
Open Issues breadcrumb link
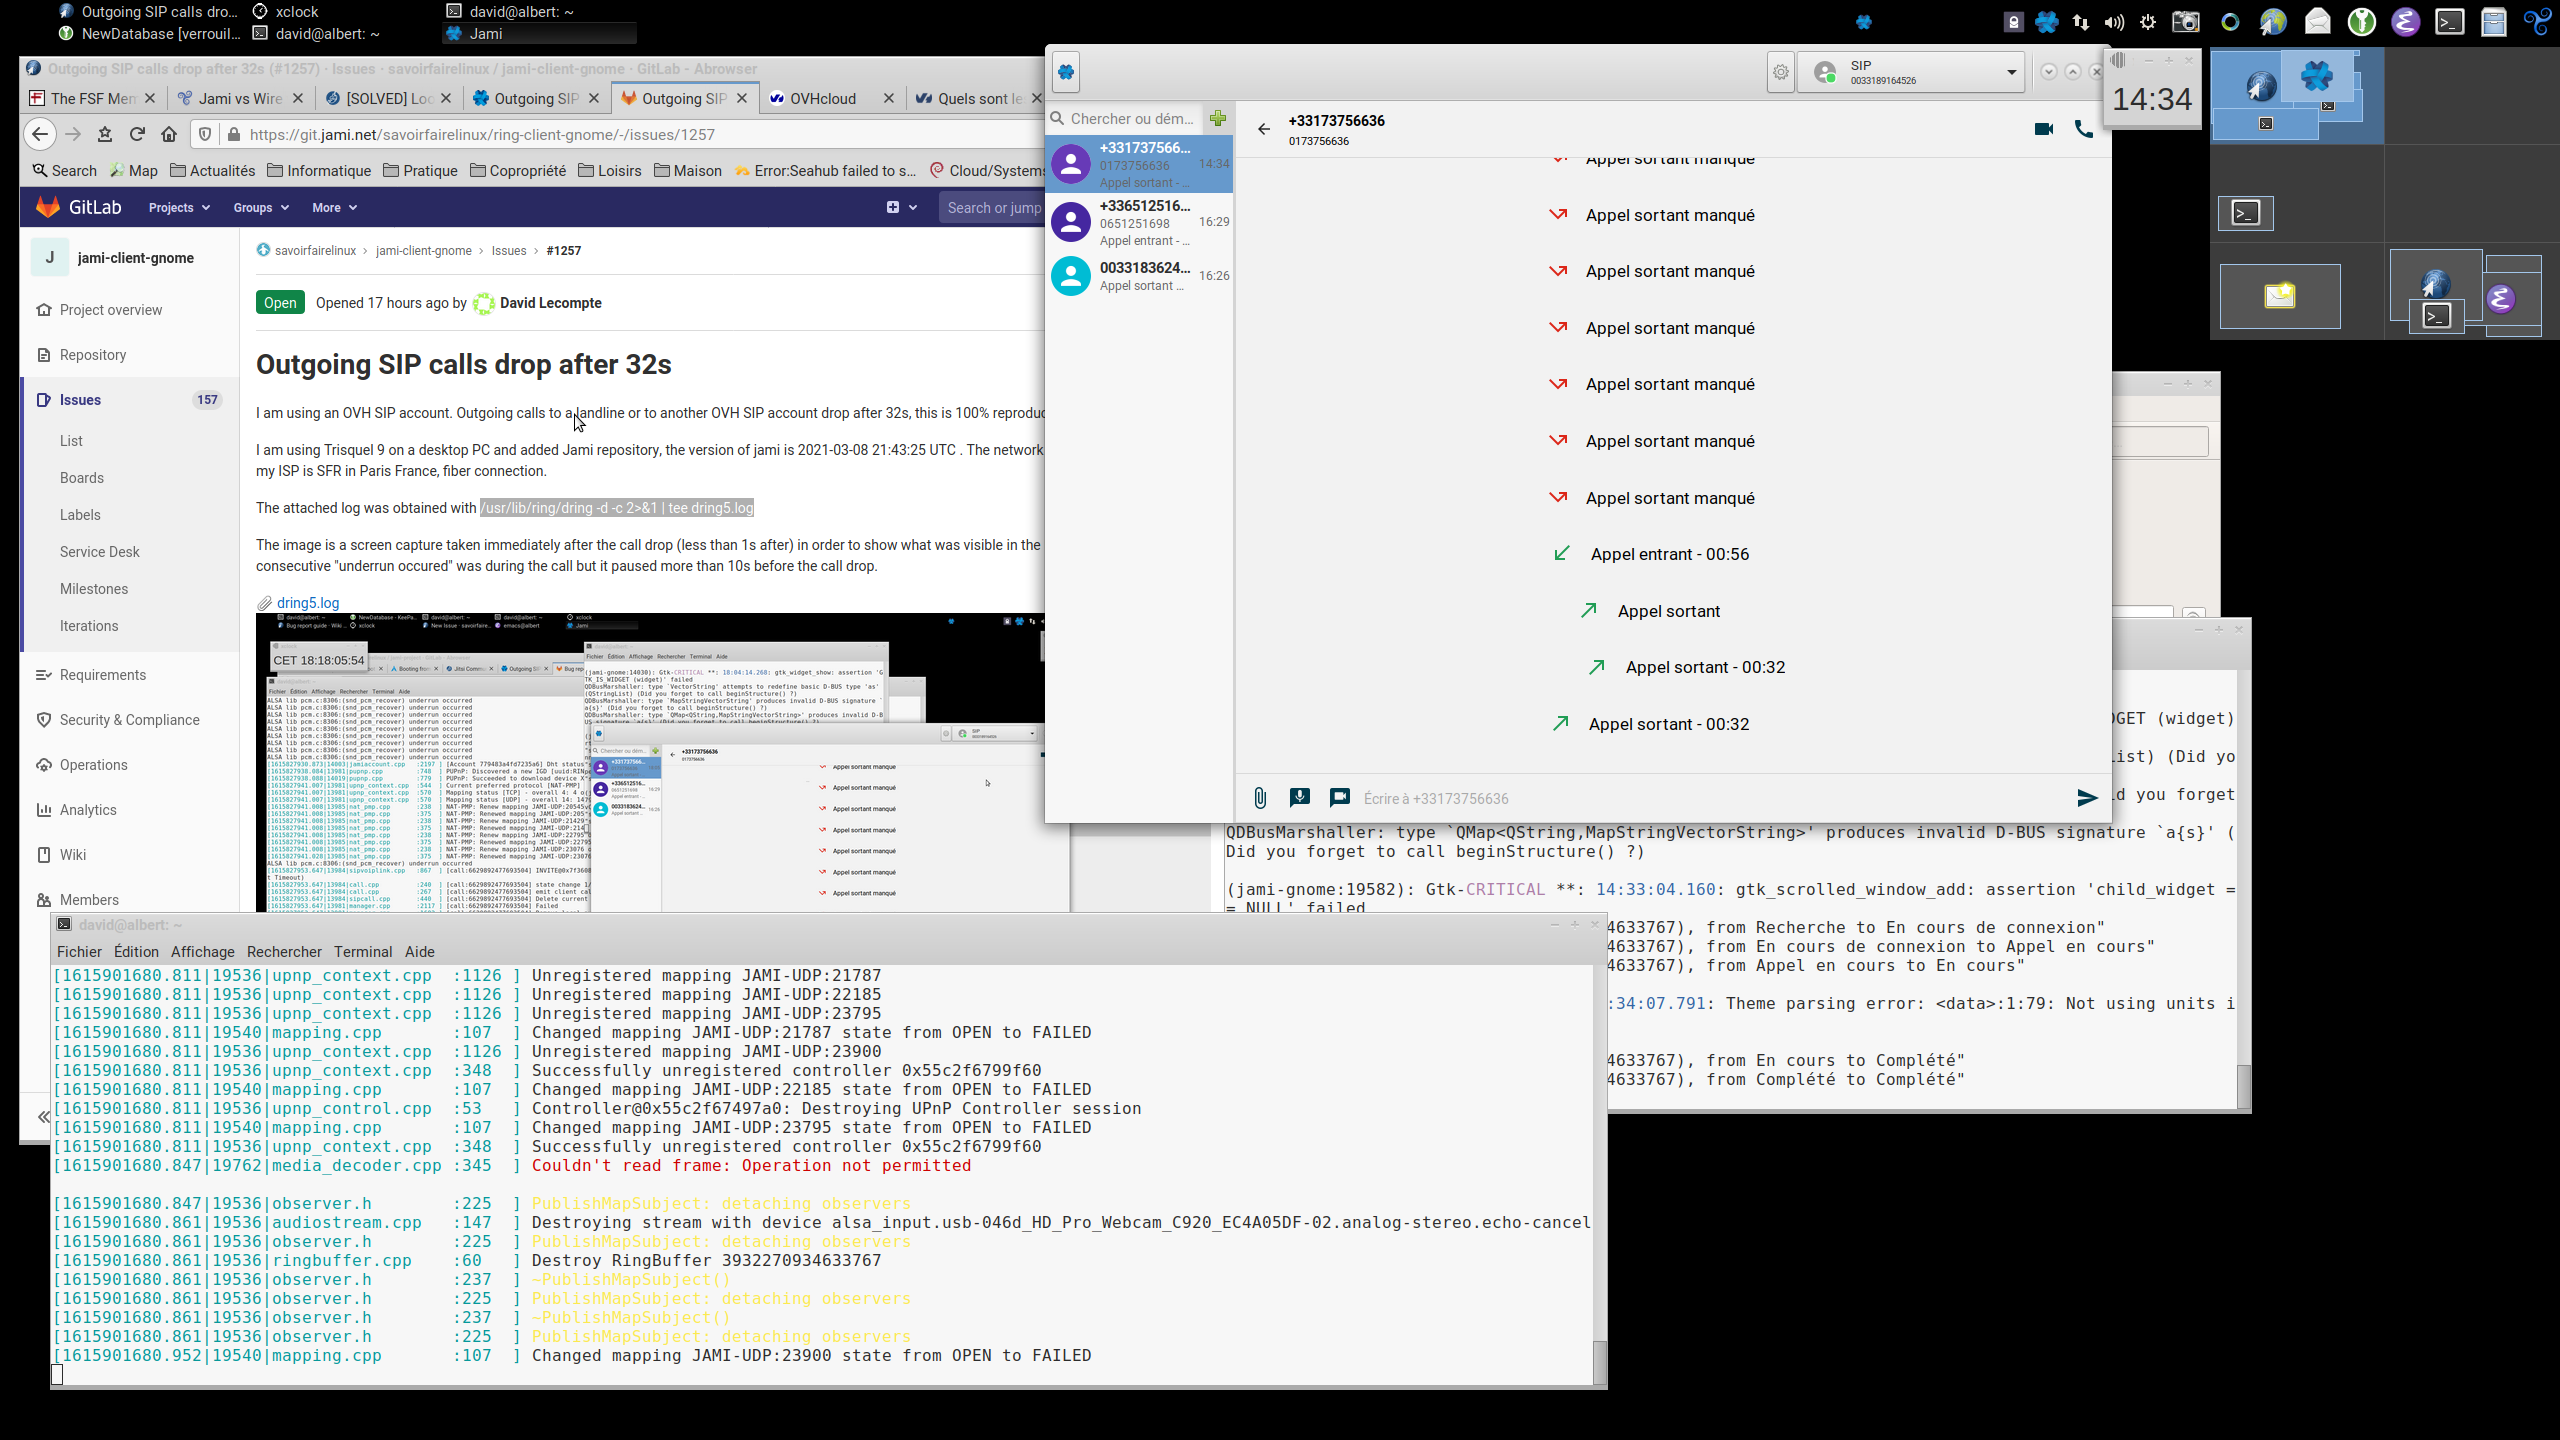[509, 250]
